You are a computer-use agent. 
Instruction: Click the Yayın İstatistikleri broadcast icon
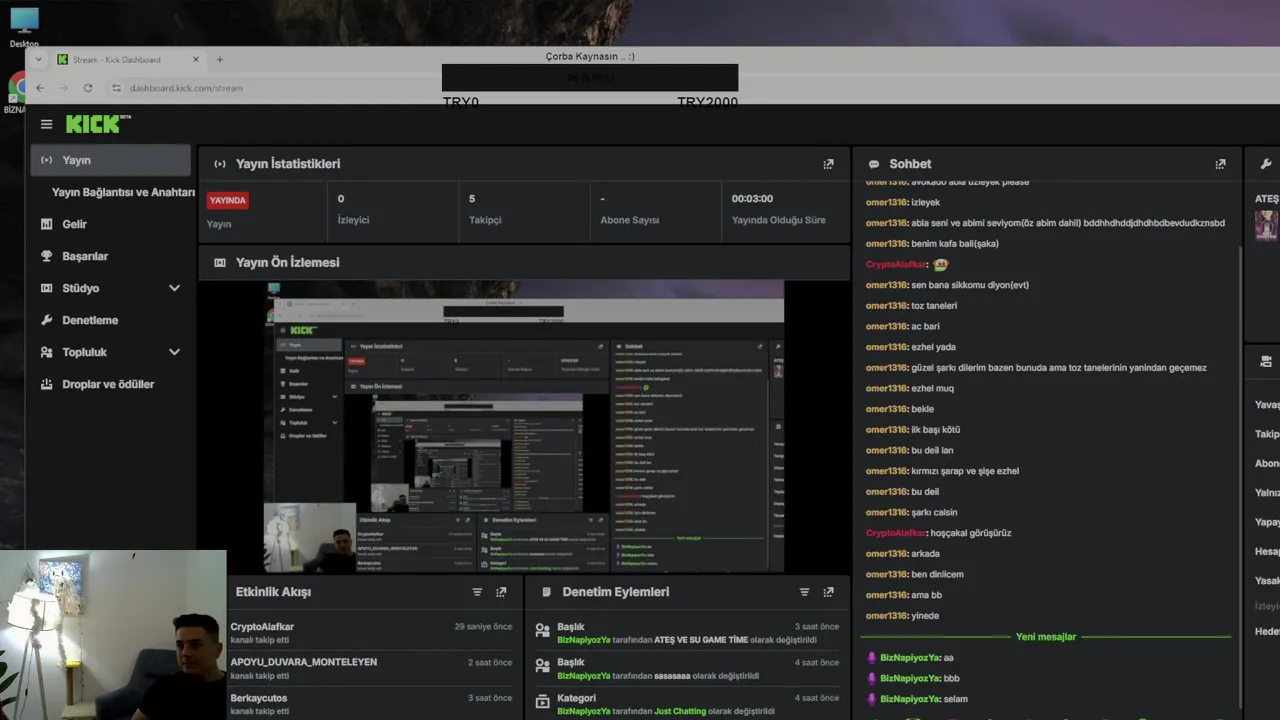click(220, 164)
